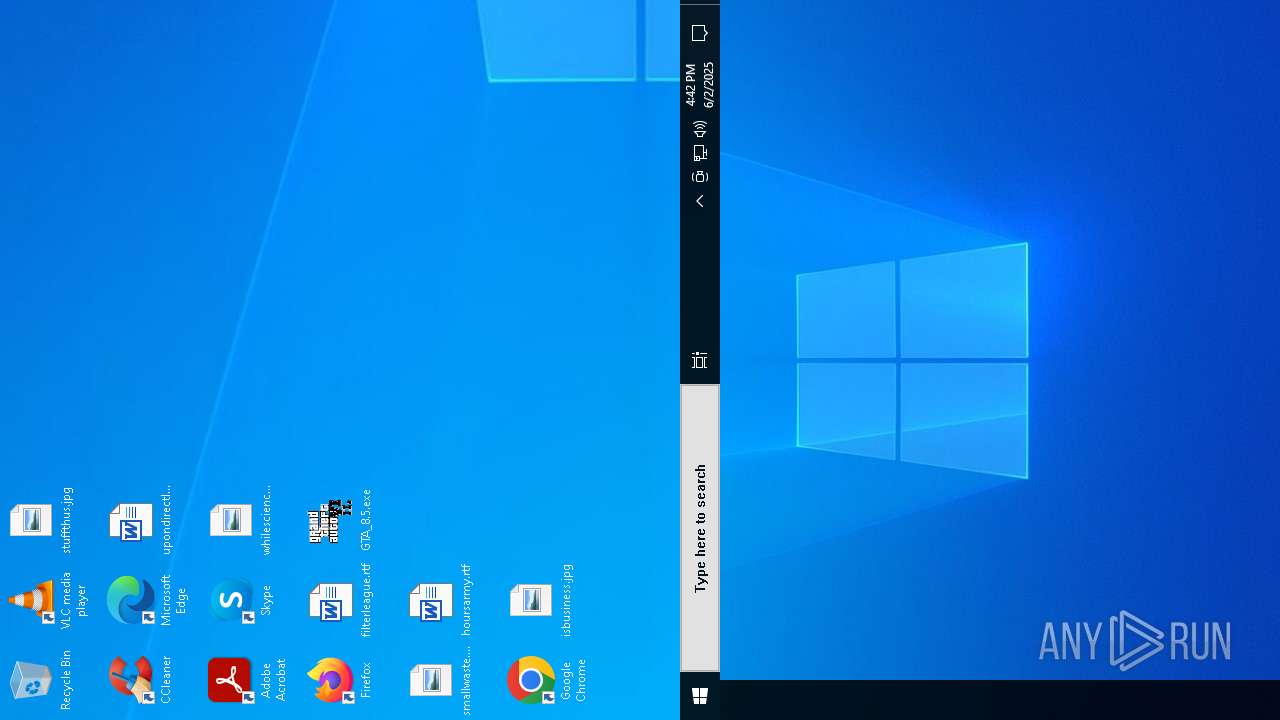
Task: Select the filterleague.rtf document icon
Action: [x=331, y=601]
